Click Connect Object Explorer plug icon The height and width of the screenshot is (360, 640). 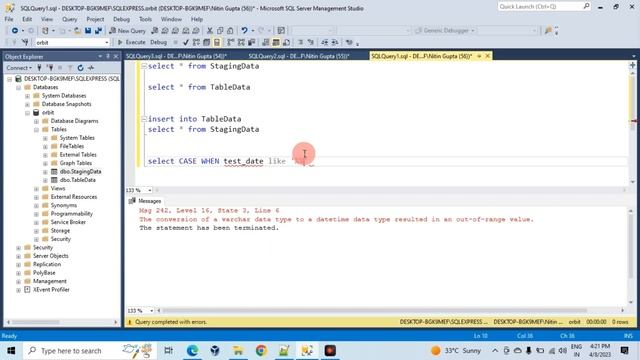pos(40,68)
